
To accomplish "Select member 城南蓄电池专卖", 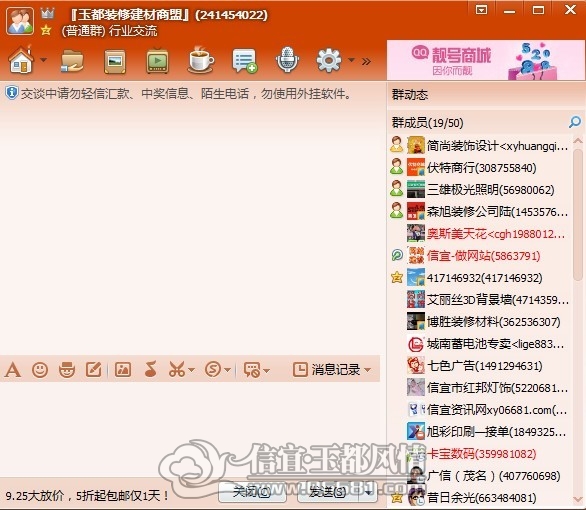I will pyautogui.click(x=480, y=344).
